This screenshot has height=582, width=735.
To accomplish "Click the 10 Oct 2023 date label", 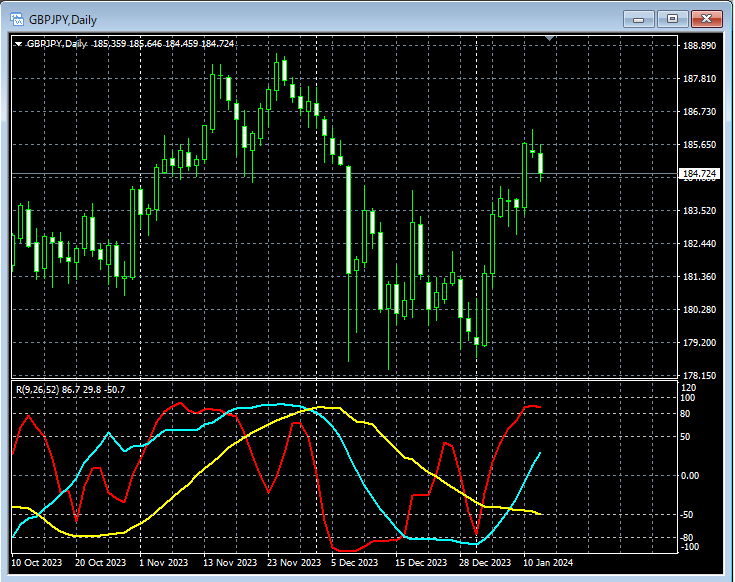I will click(x=37, y=562).
